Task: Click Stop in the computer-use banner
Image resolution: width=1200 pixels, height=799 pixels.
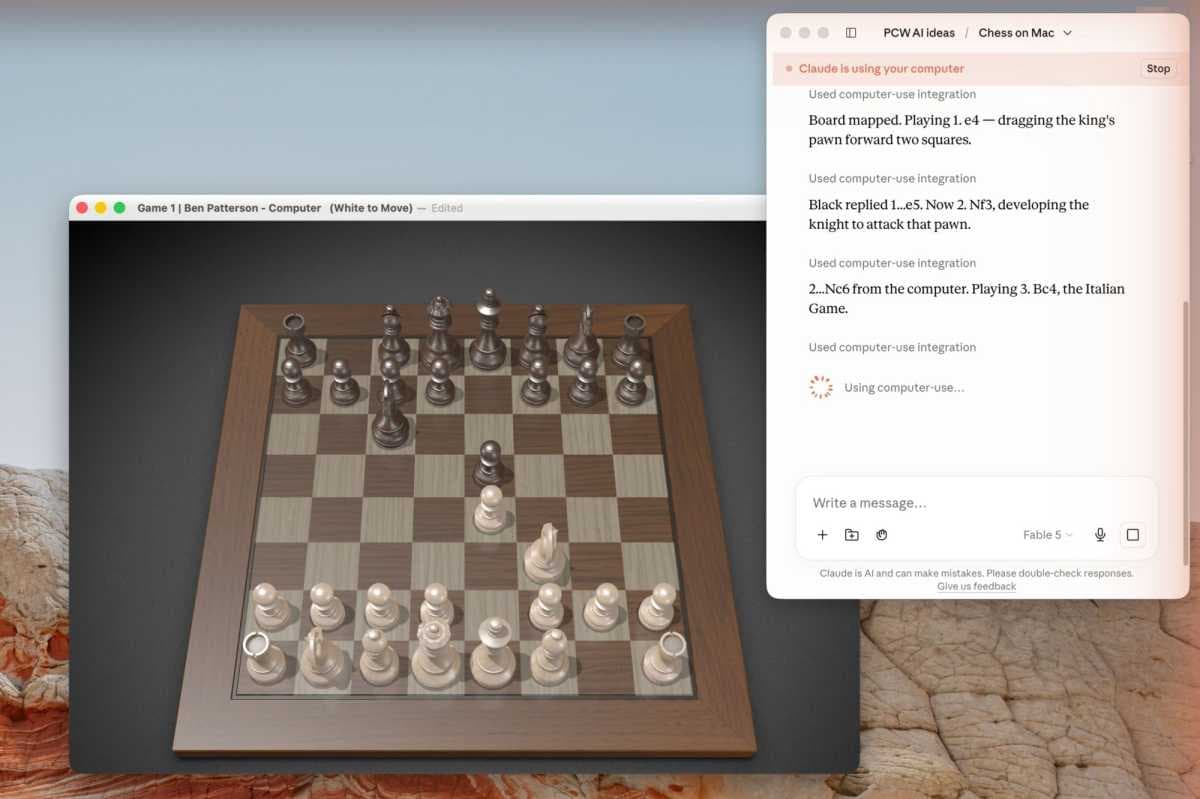Action: 1158,69
